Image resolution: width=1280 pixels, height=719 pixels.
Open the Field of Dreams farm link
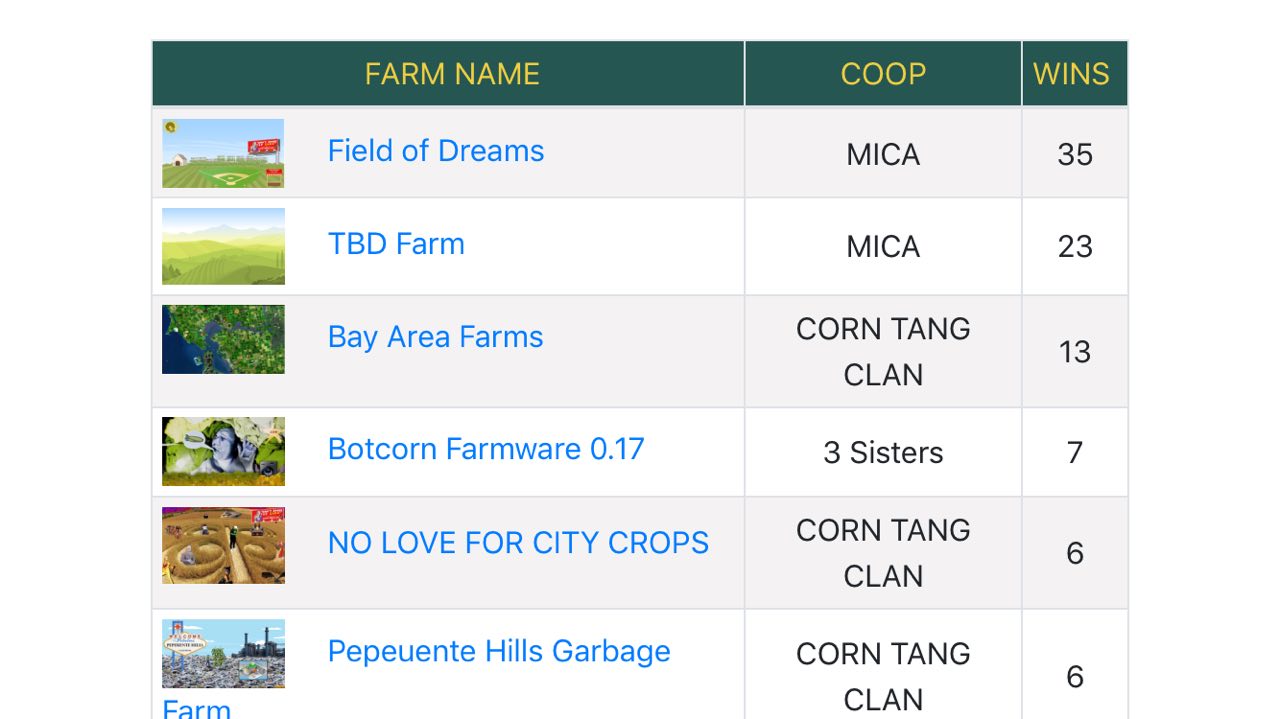436,151
